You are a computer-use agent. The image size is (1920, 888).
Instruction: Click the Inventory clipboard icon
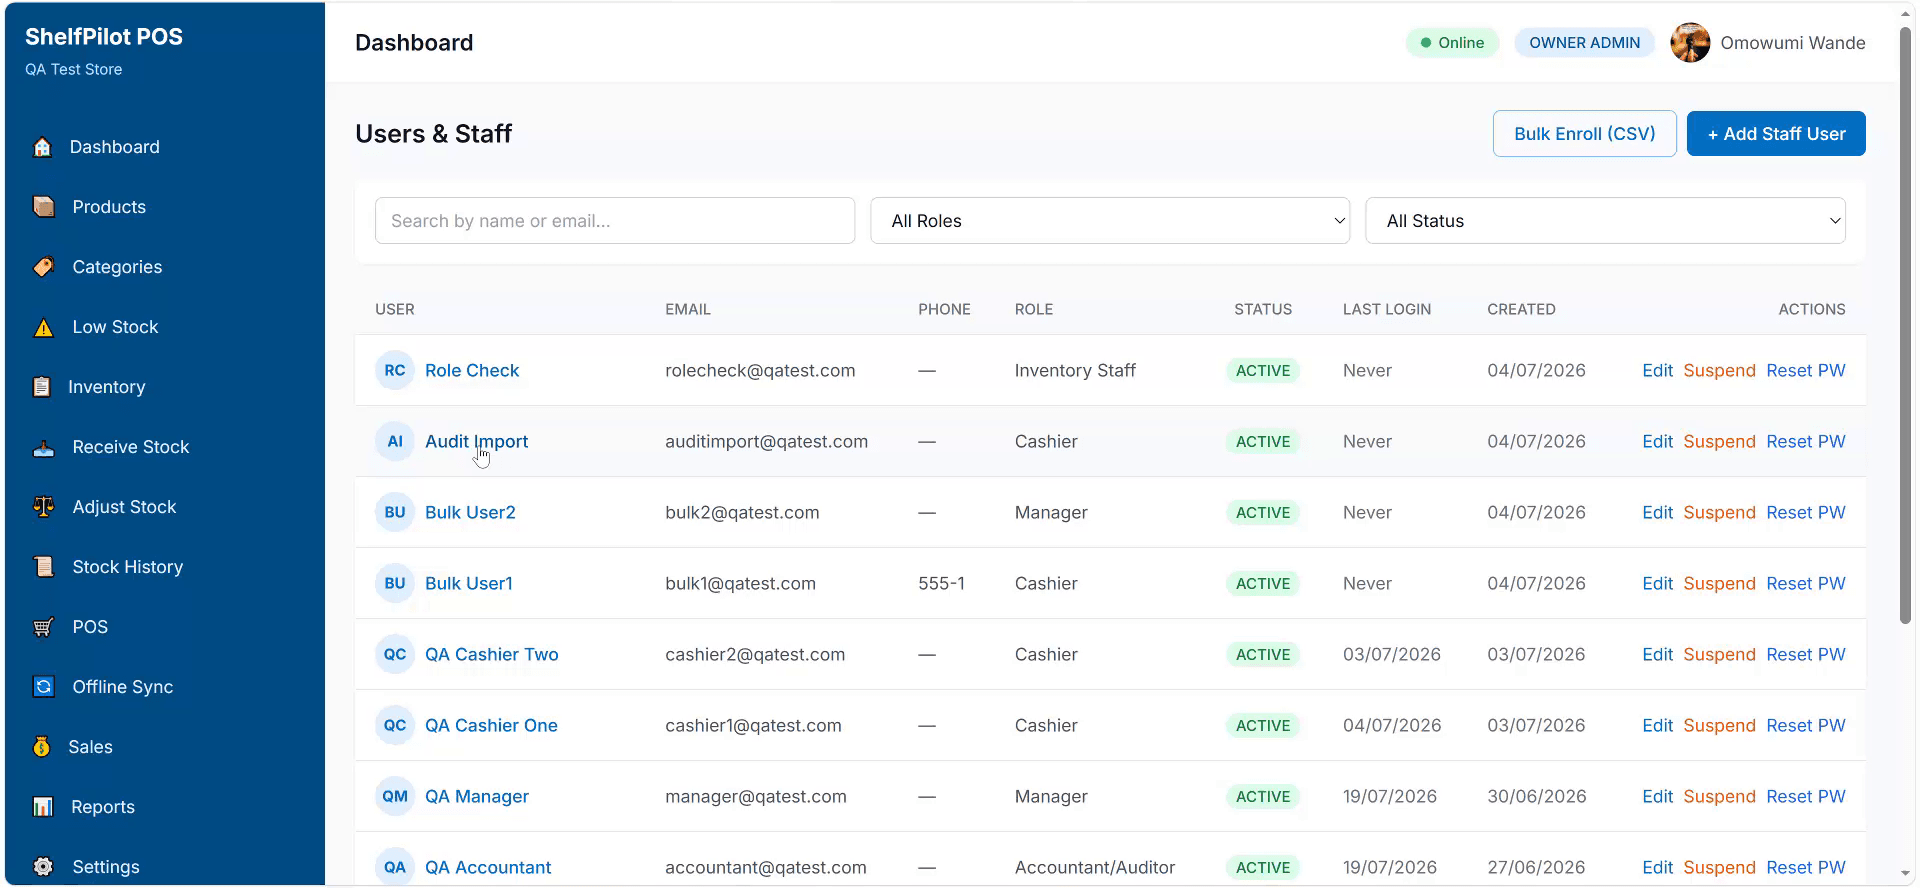coord(41,387)
